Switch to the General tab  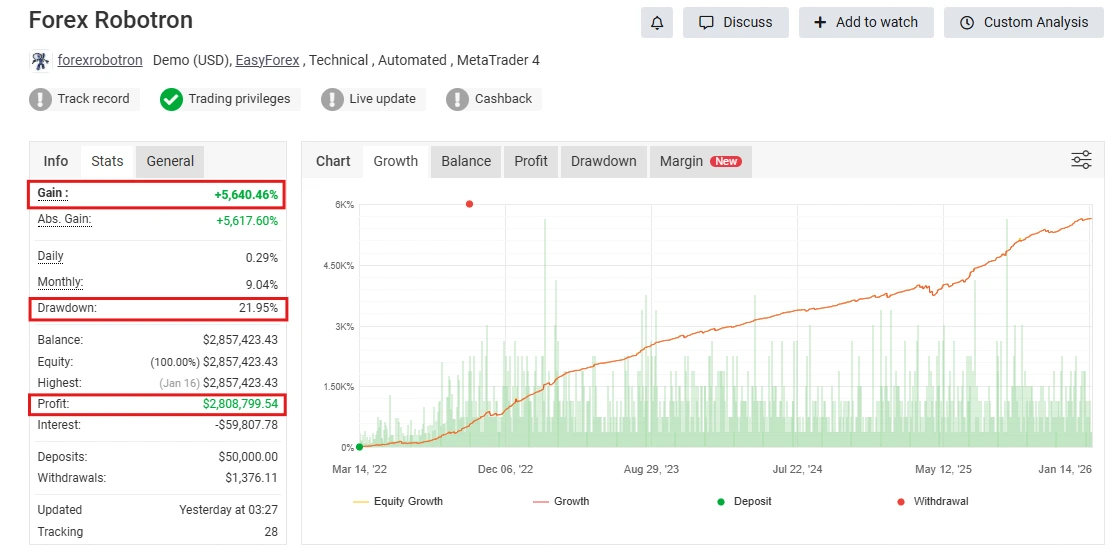pyautogui.click(x=170, y=161)
